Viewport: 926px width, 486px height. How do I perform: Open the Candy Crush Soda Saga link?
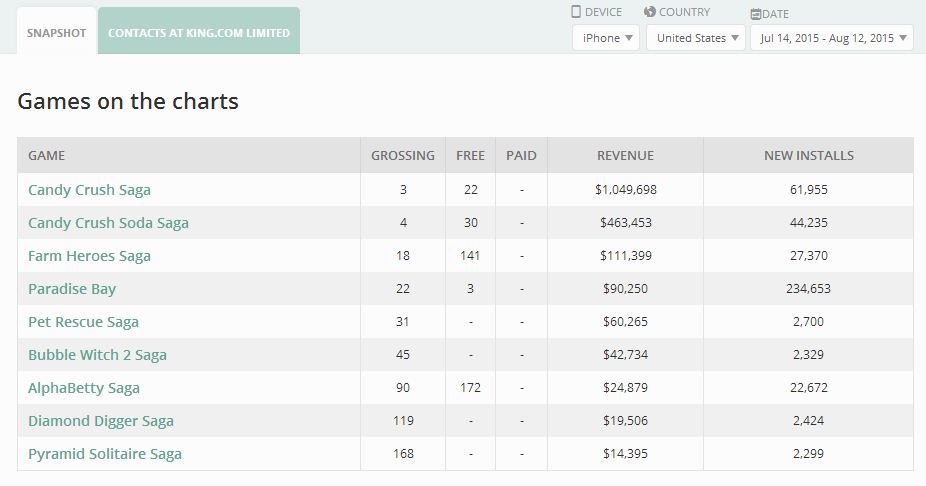tap(109, 223)
